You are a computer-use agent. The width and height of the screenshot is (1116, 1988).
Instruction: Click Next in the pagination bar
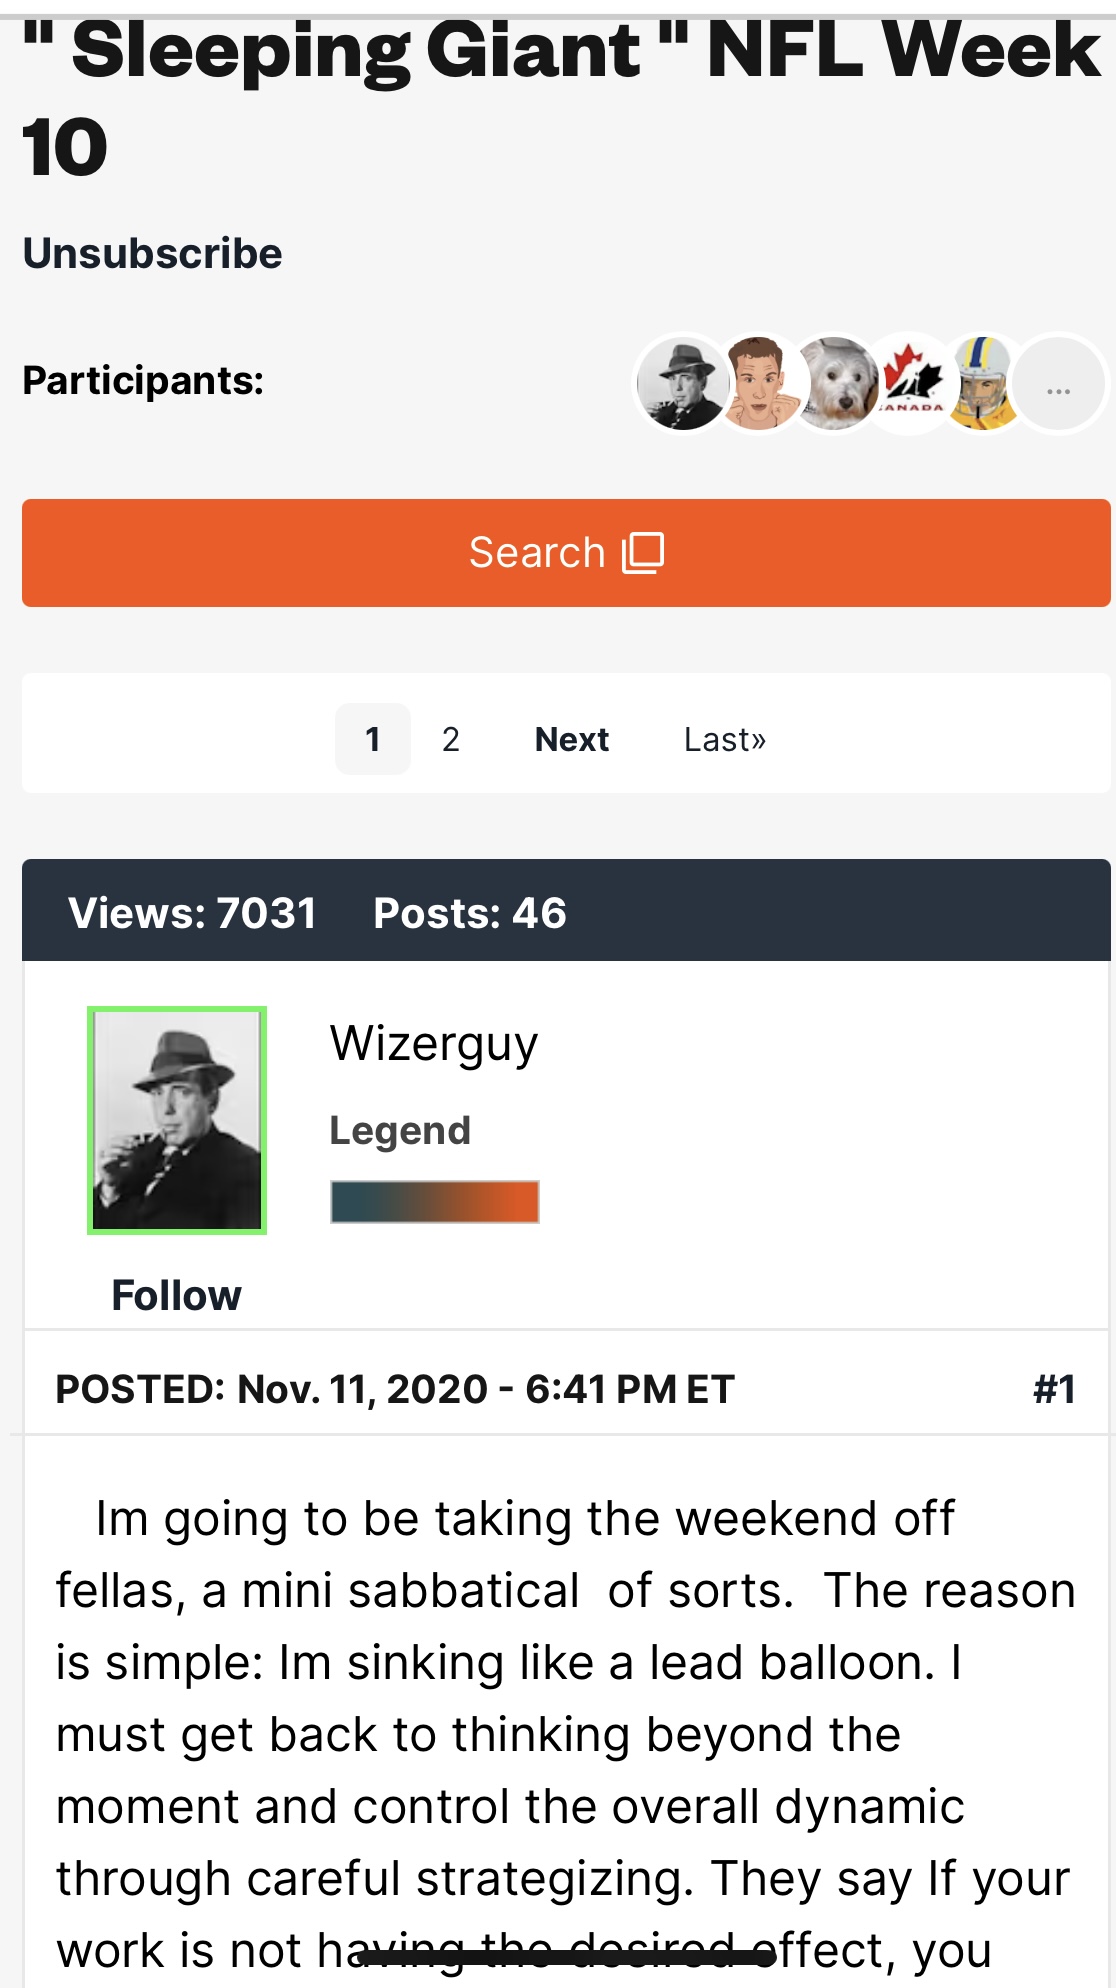pyautogui.click(x=572, y=739)
